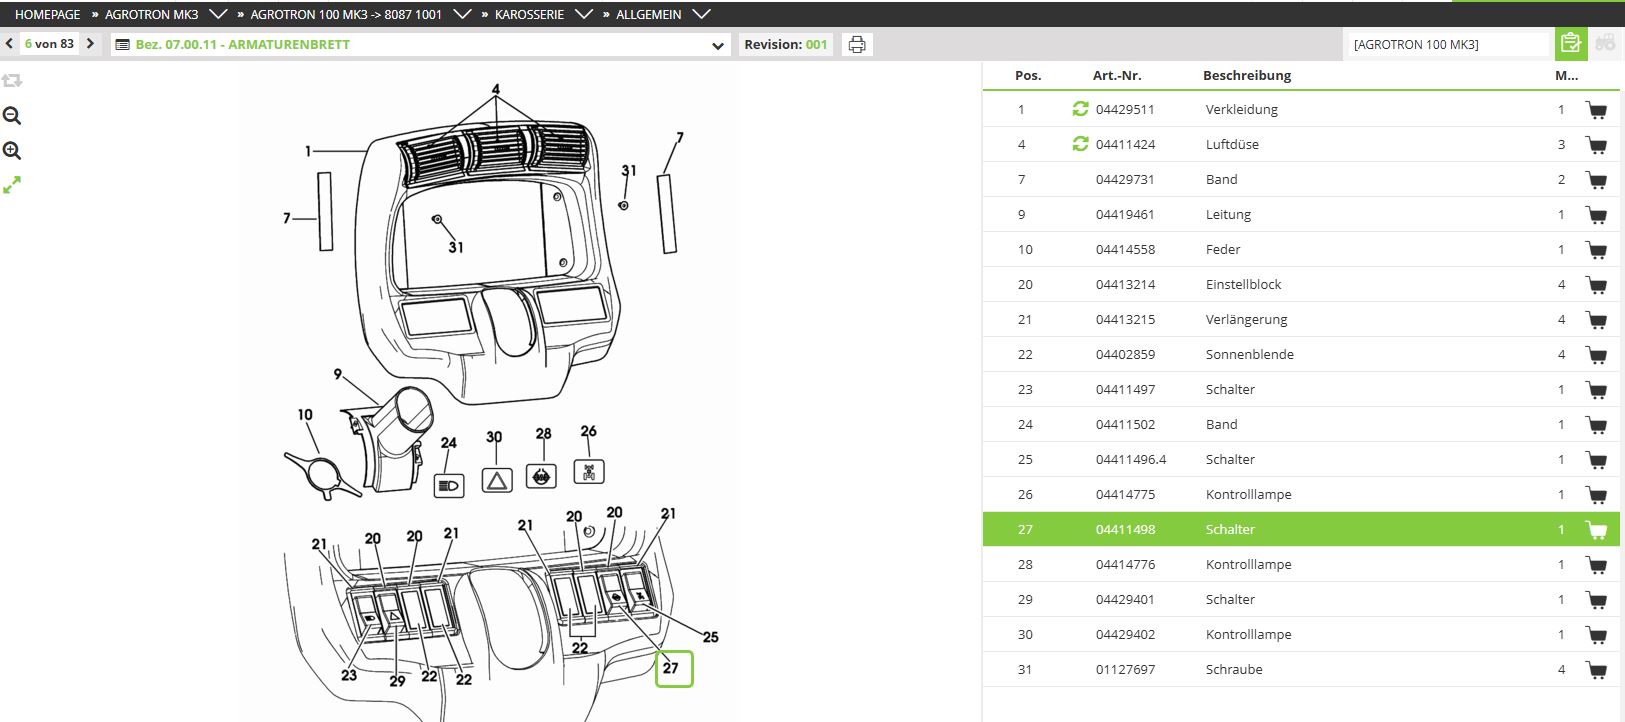Open the KAROSSERIE breadcrumb dropdown
1625x722 pixels.
[584, 14]
